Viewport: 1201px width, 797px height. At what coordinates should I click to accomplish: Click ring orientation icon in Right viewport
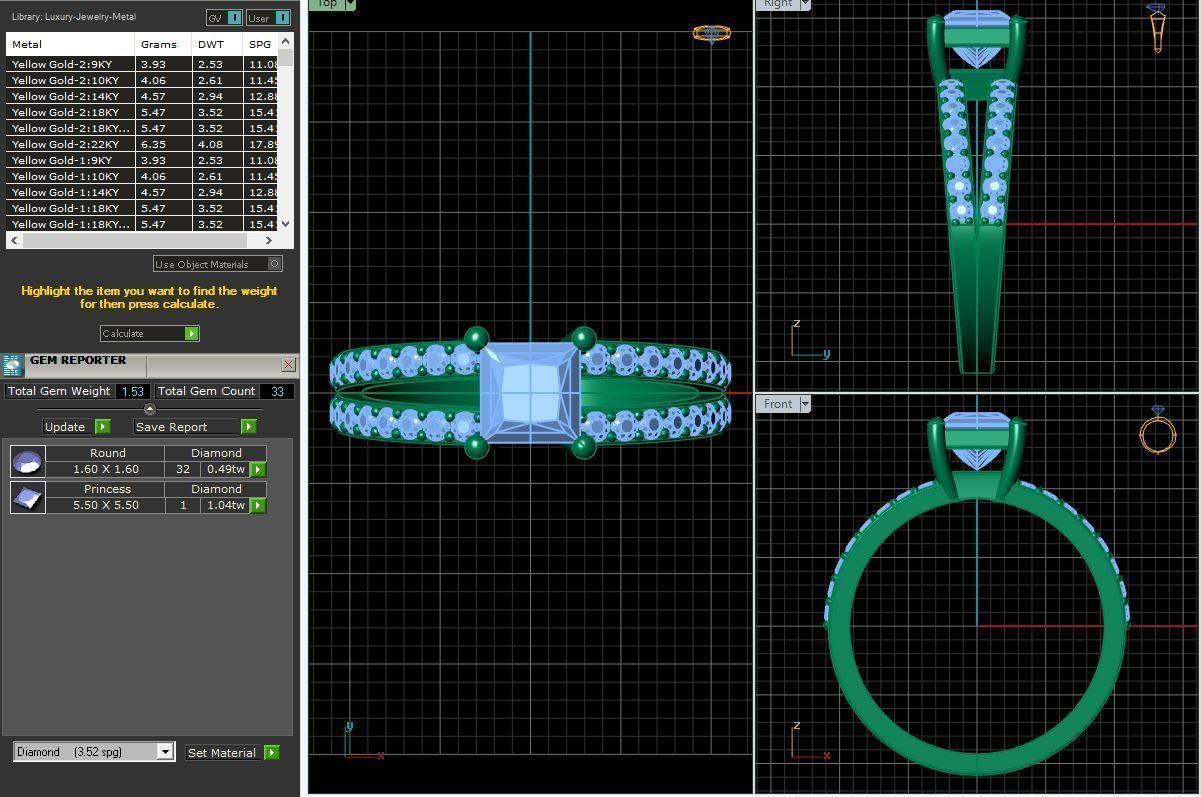1157,28
